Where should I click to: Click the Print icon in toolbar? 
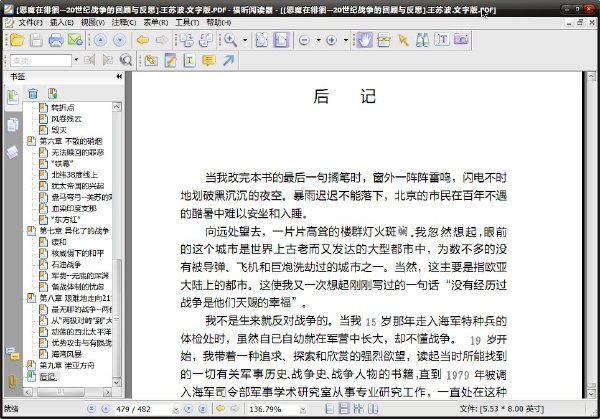point(56,40)
